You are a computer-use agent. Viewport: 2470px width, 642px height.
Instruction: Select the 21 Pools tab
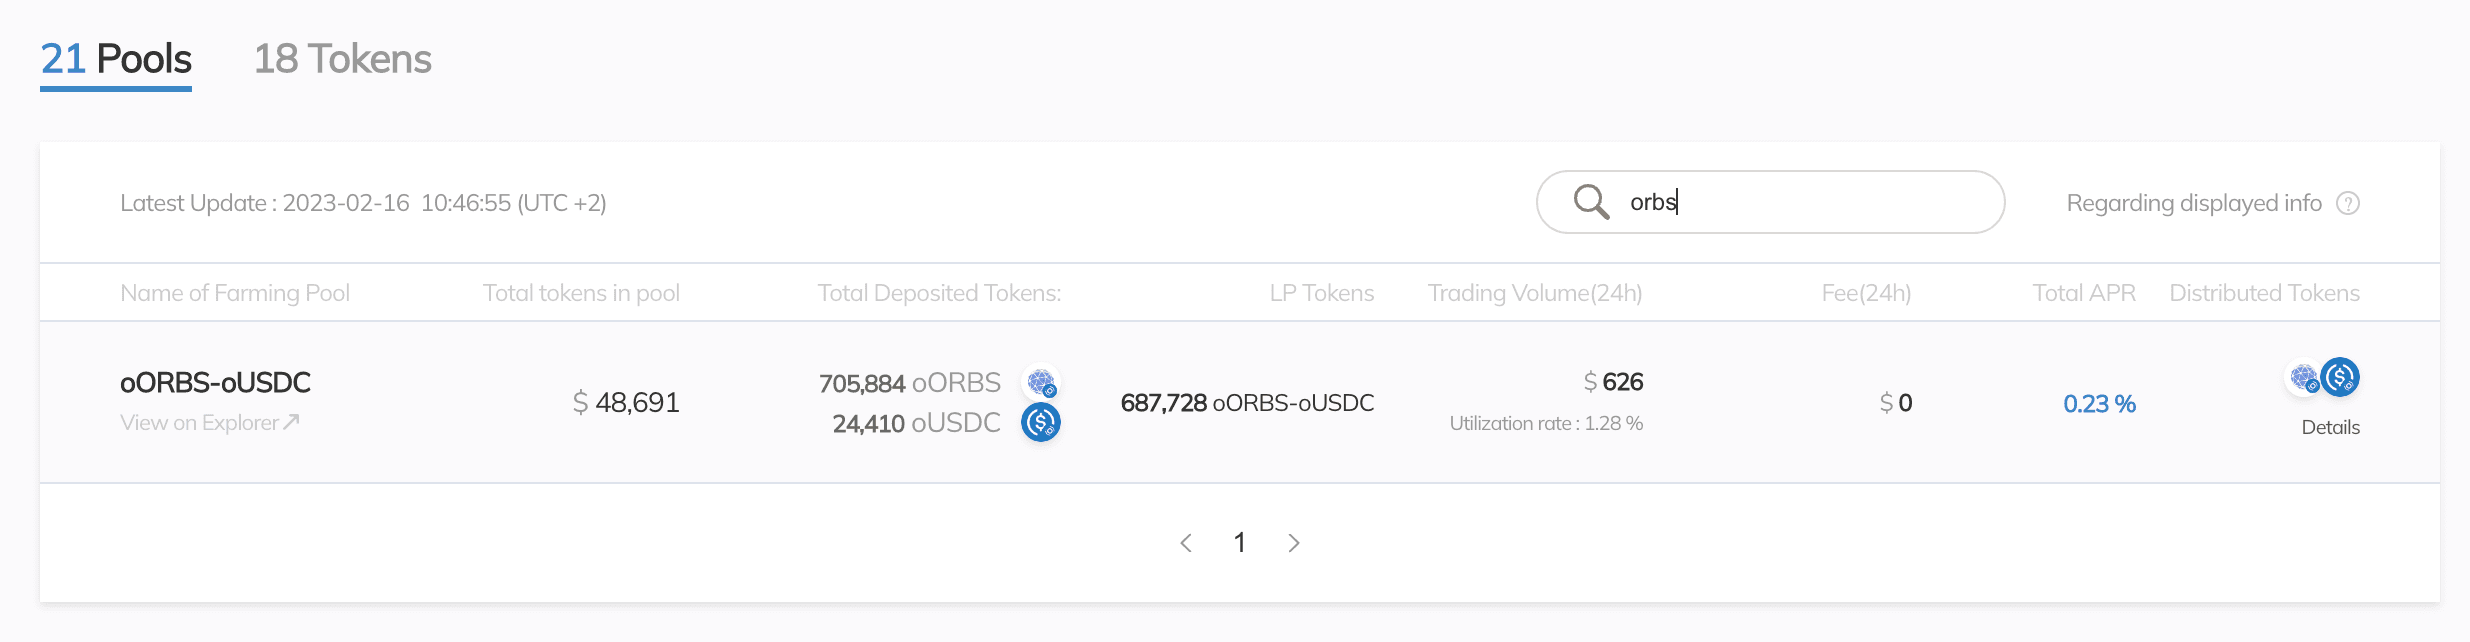click(x=116, y=59)
